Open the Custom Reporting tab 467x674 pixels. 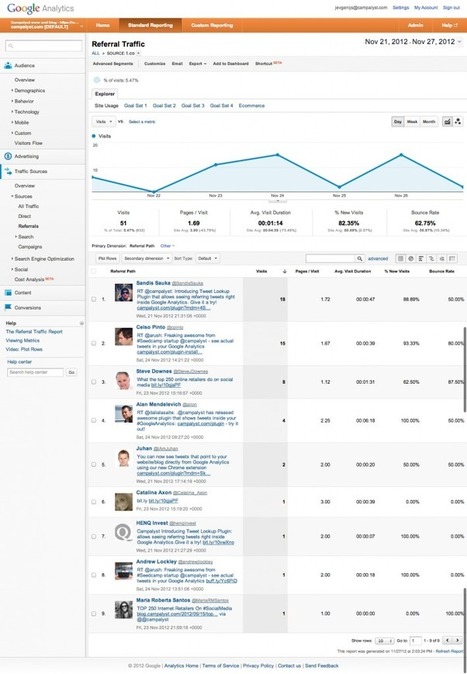tap(212, 25)
